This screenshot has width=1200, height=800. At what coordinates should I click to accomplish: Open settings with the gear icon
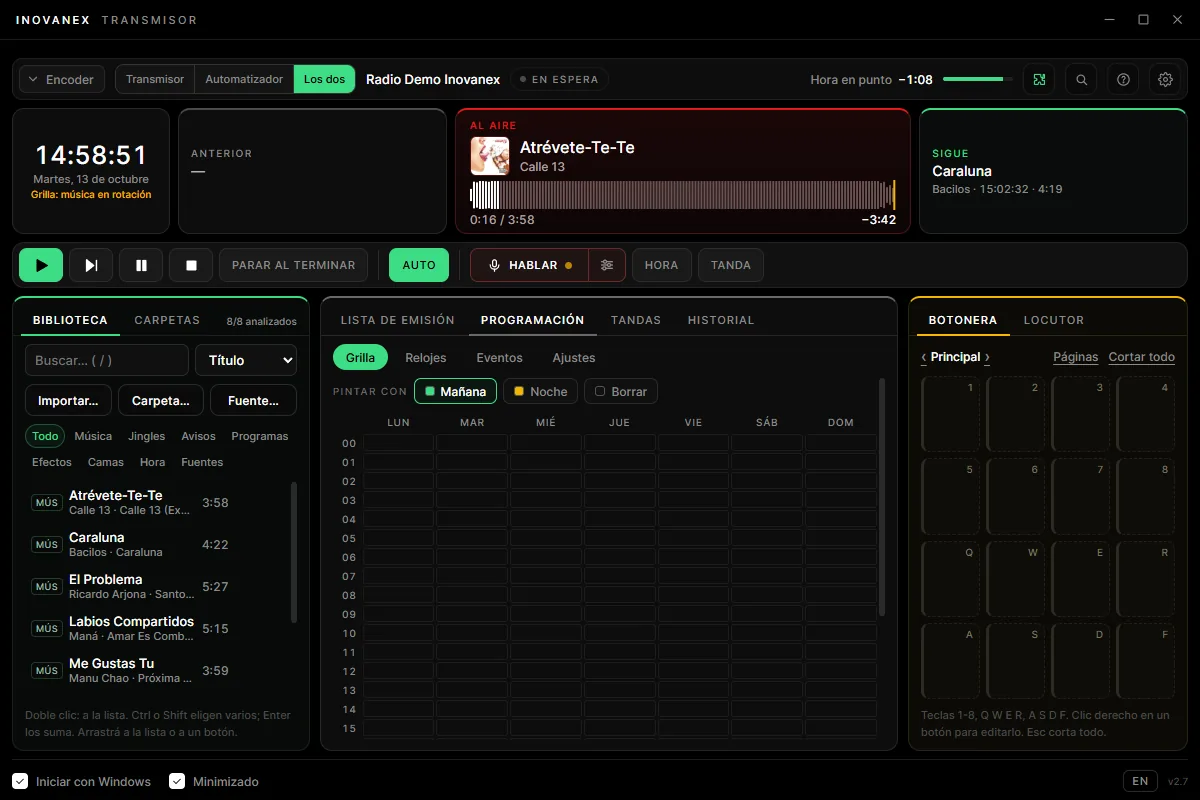[1165, 80]
